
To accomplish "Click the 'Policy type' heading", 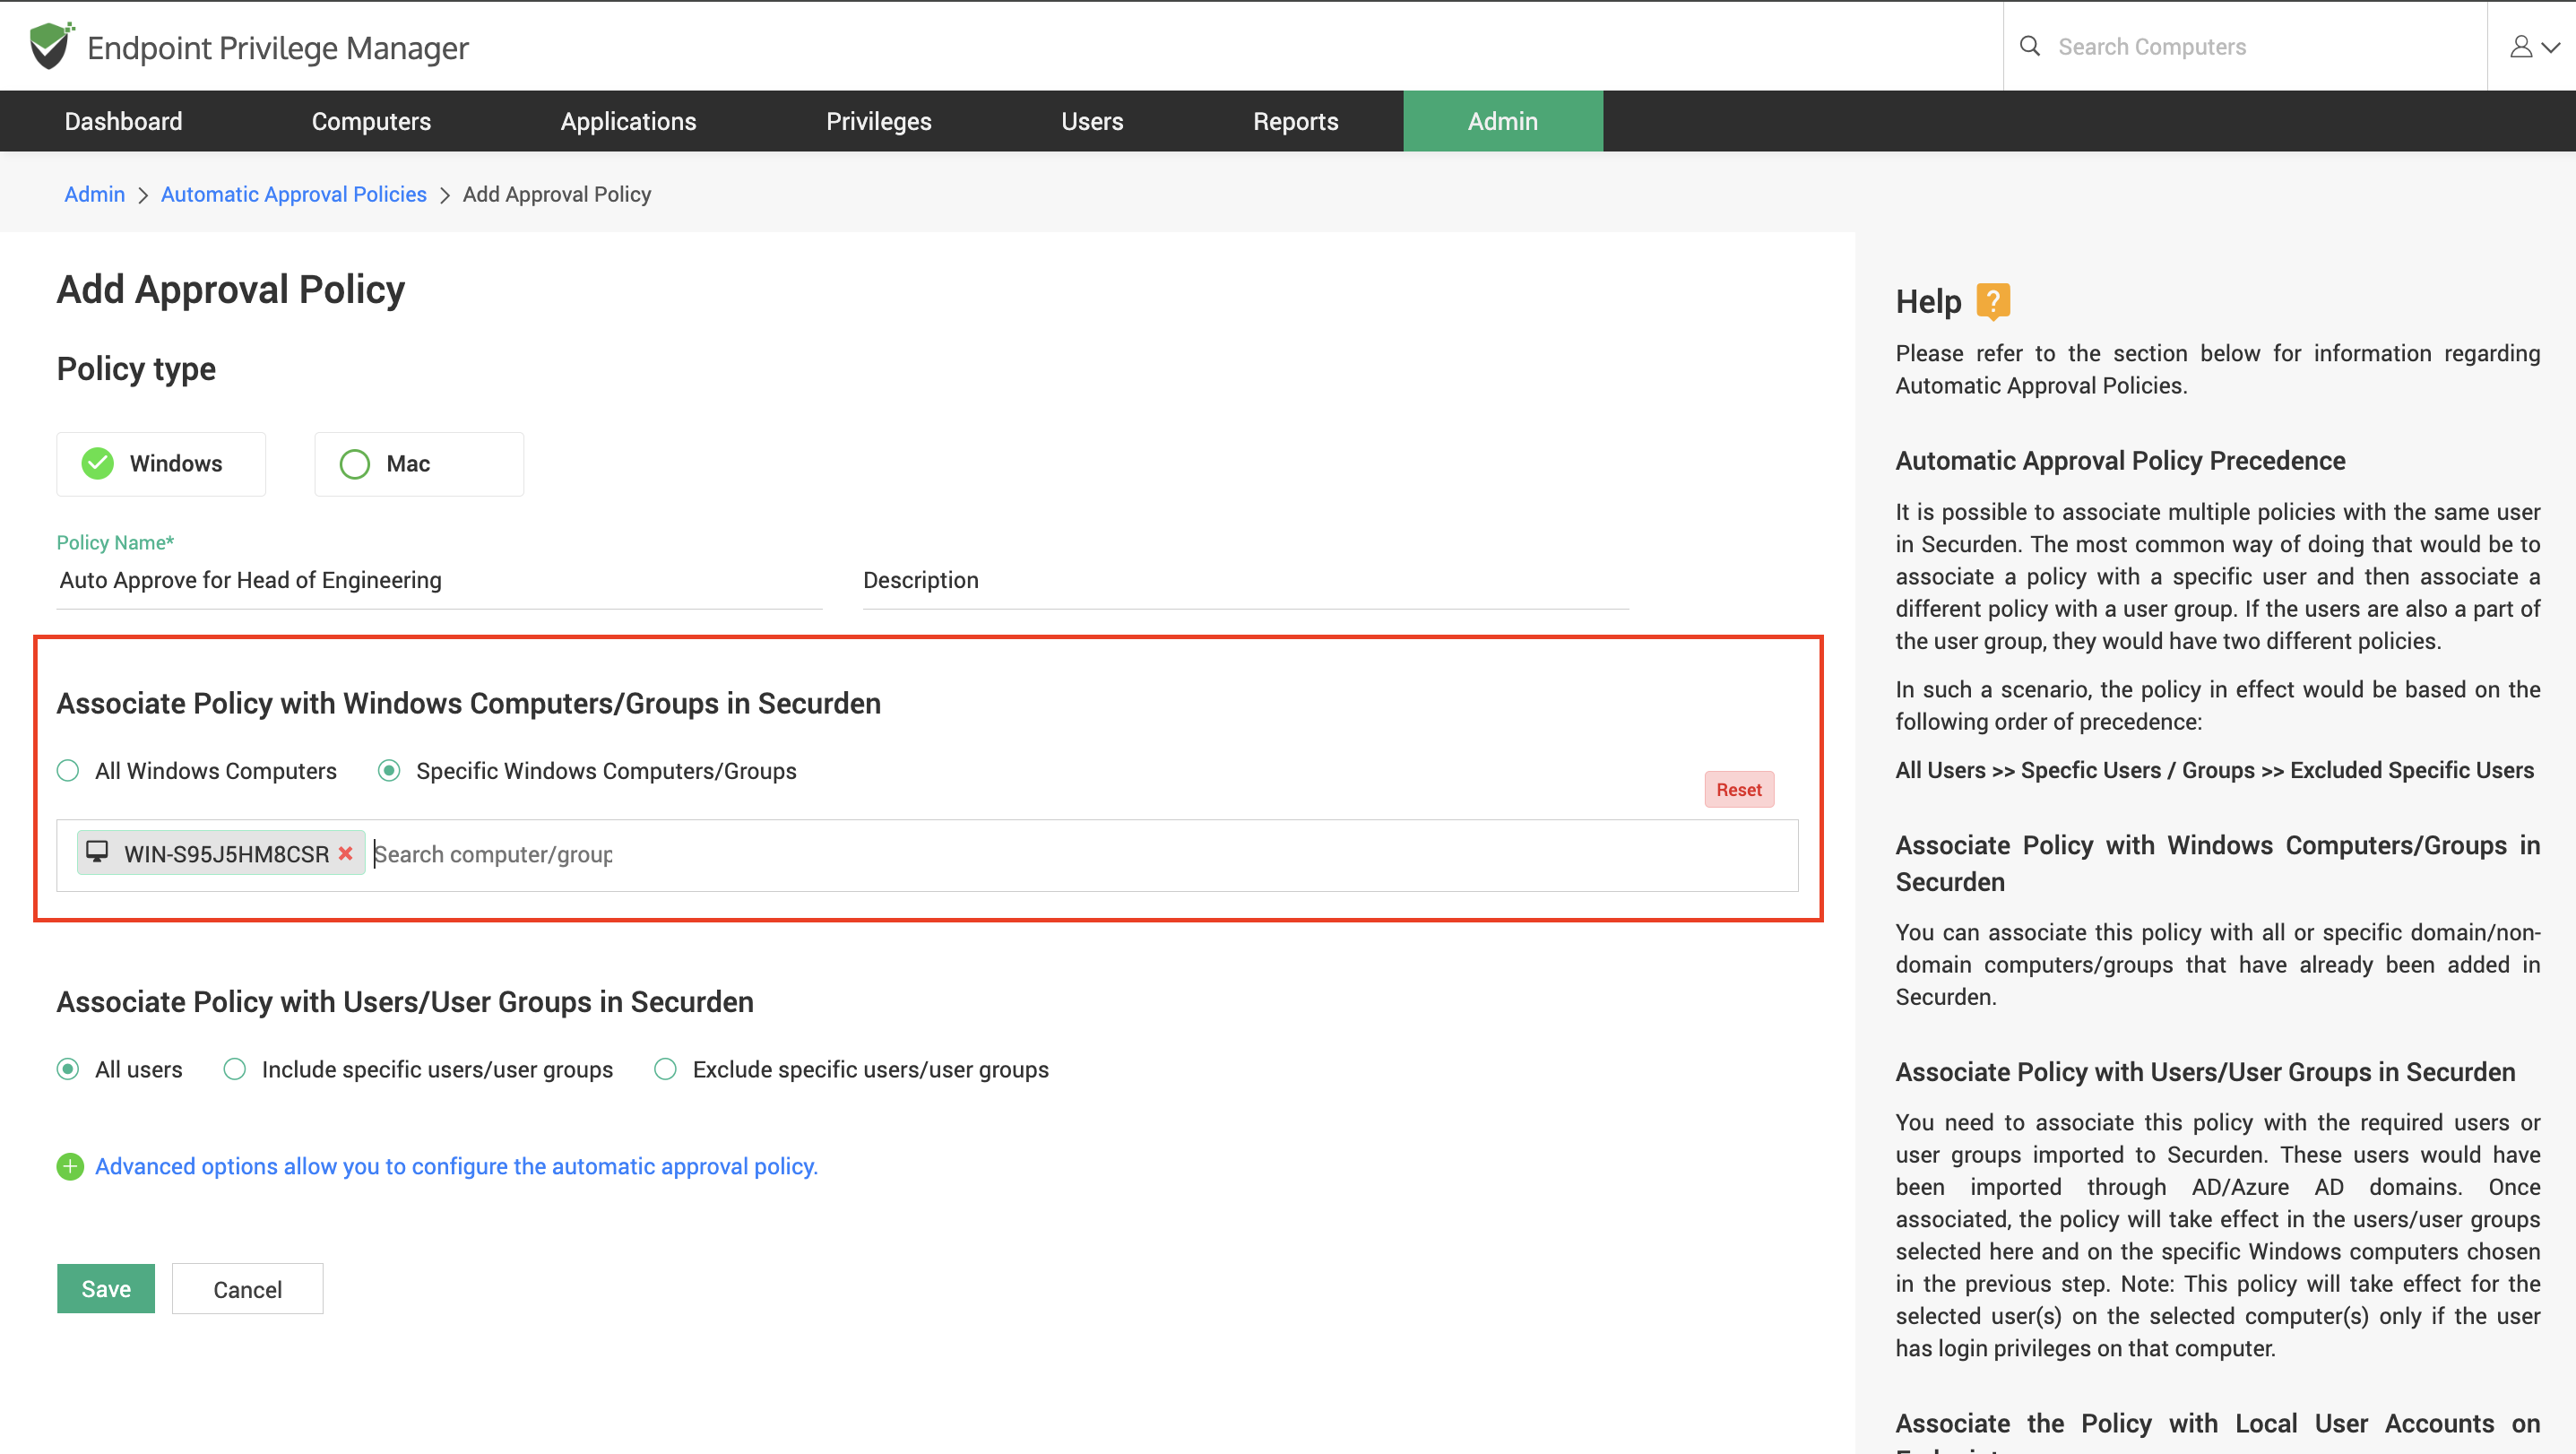I will click(x=136, y=369).
